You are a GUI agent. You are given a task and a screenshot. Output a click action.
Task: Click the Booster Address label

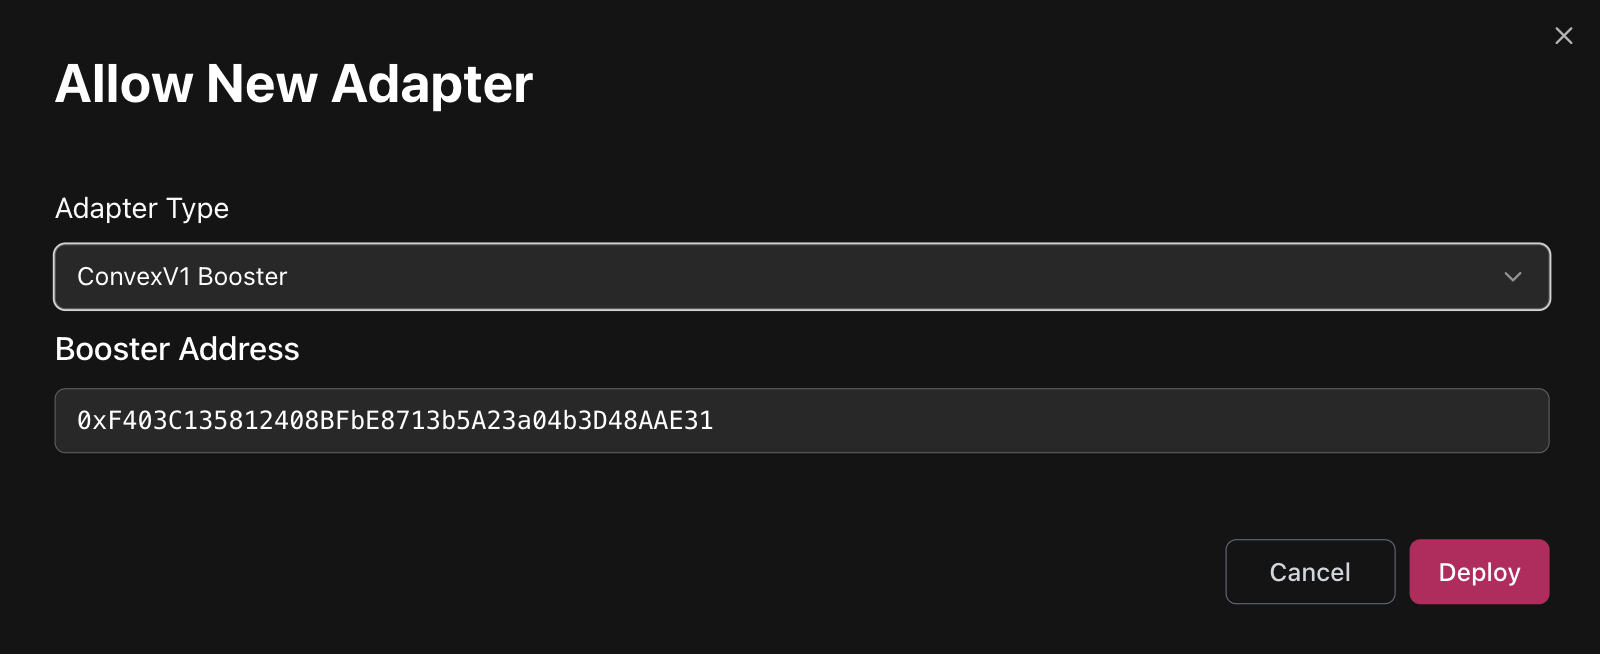pos(177,349)
